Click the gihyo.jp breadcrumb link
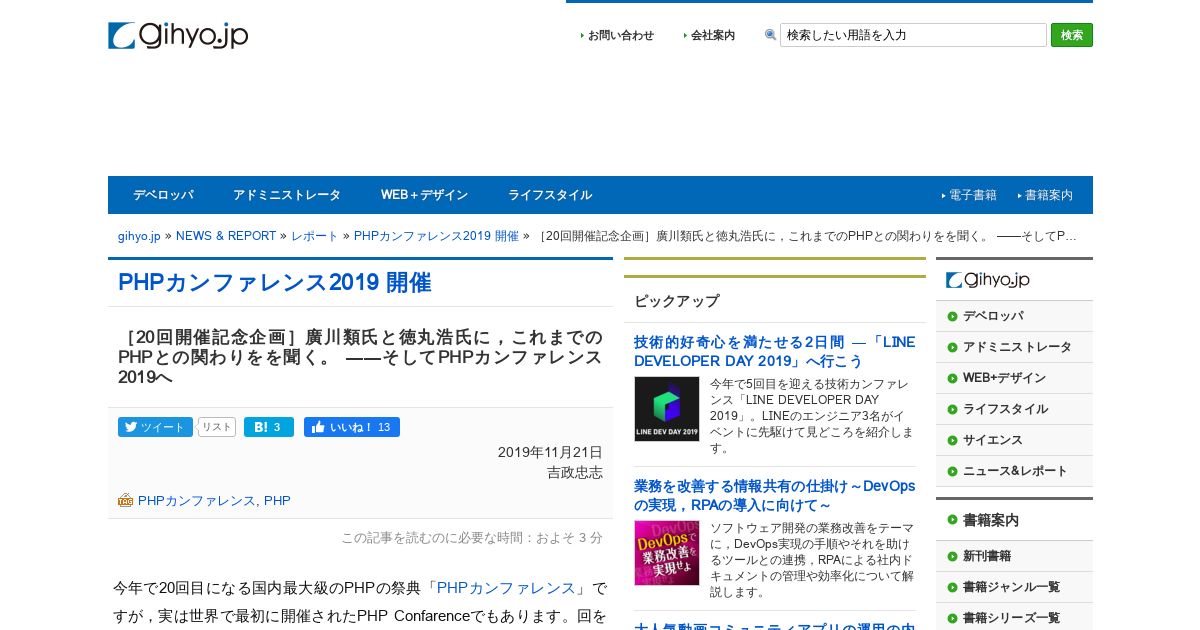Viewport: 1200px width, 630px height. [139, 236]
